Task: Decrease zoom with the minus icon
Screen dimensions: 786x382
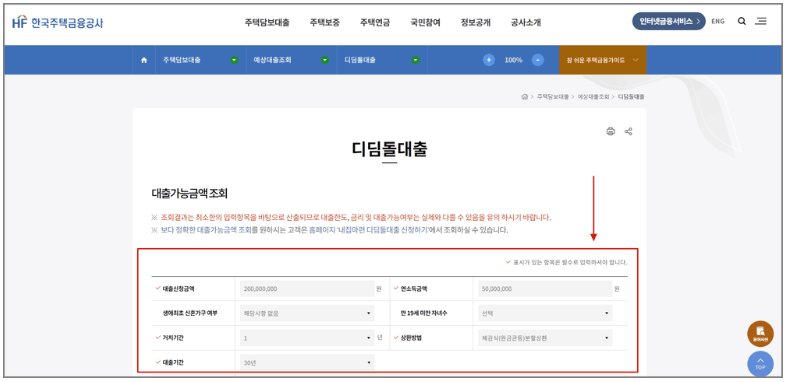Action: (537, 60)
